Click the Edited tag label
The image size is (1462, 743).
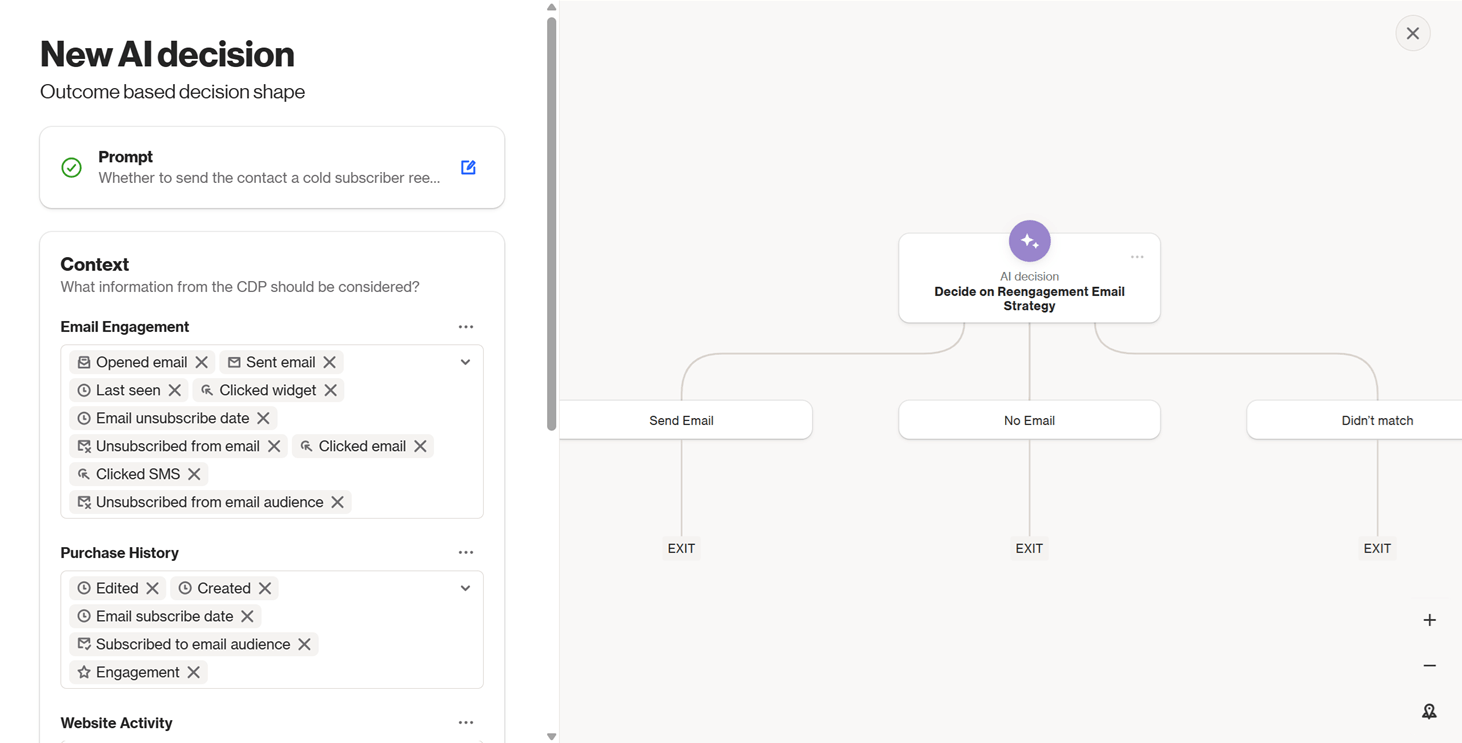117,588
